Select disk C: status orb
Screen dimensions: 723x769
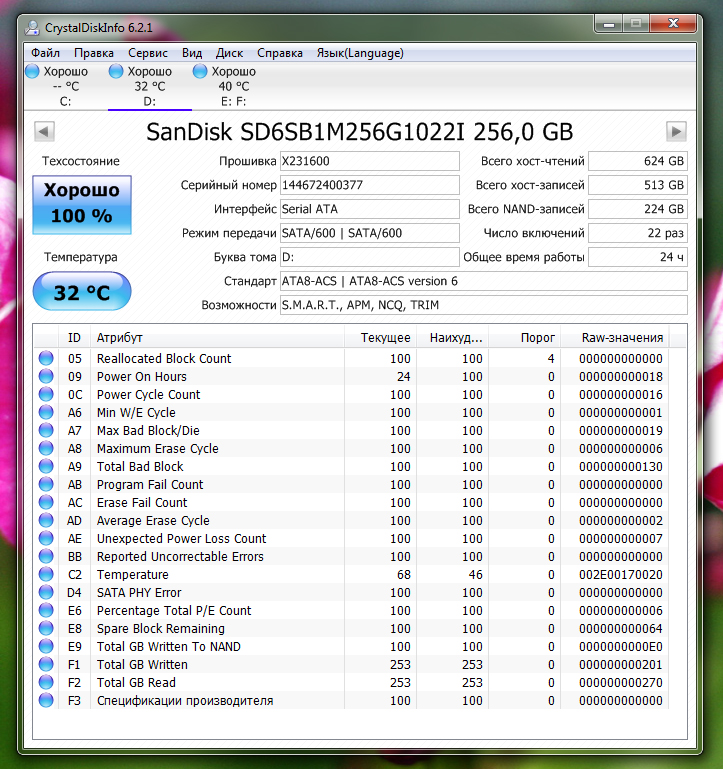pos(32,71)
